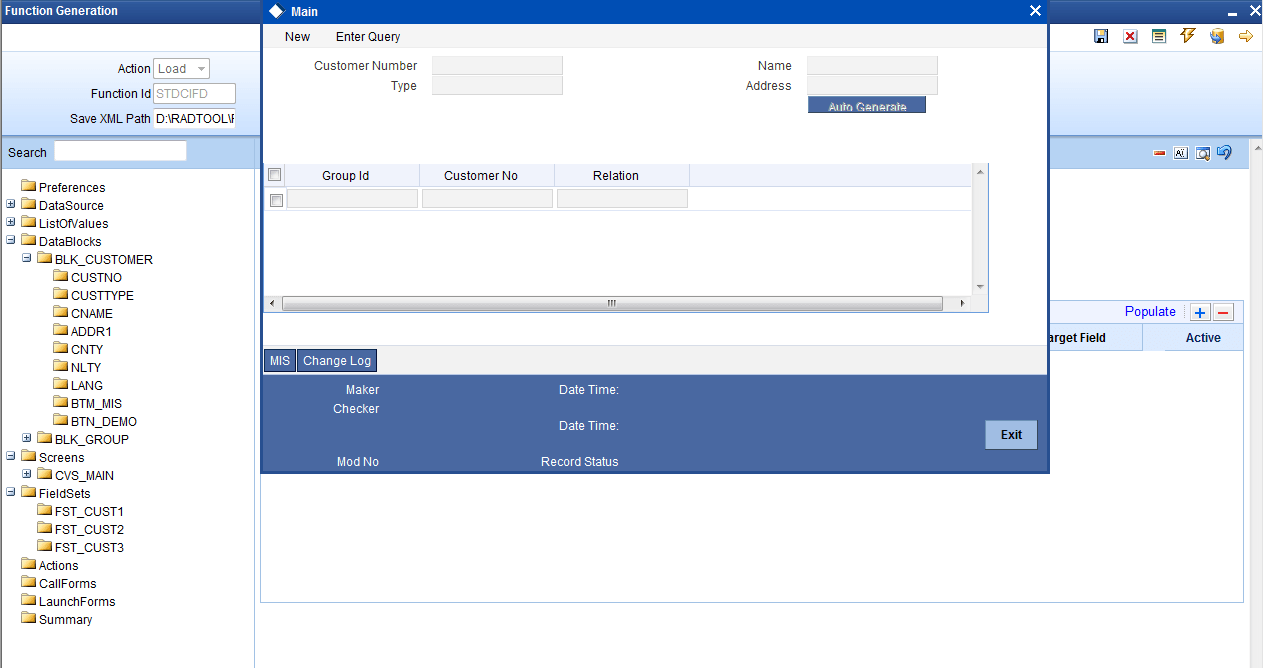This screenshot has width=1264, height=668.
Task: Click the Save XML Path field
Action: click(x=195, y=118)
